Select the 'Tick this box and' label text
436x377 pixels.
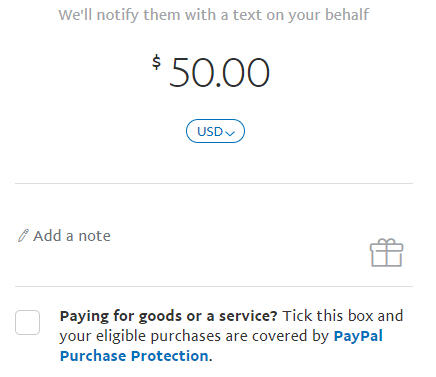pos(343,316)
